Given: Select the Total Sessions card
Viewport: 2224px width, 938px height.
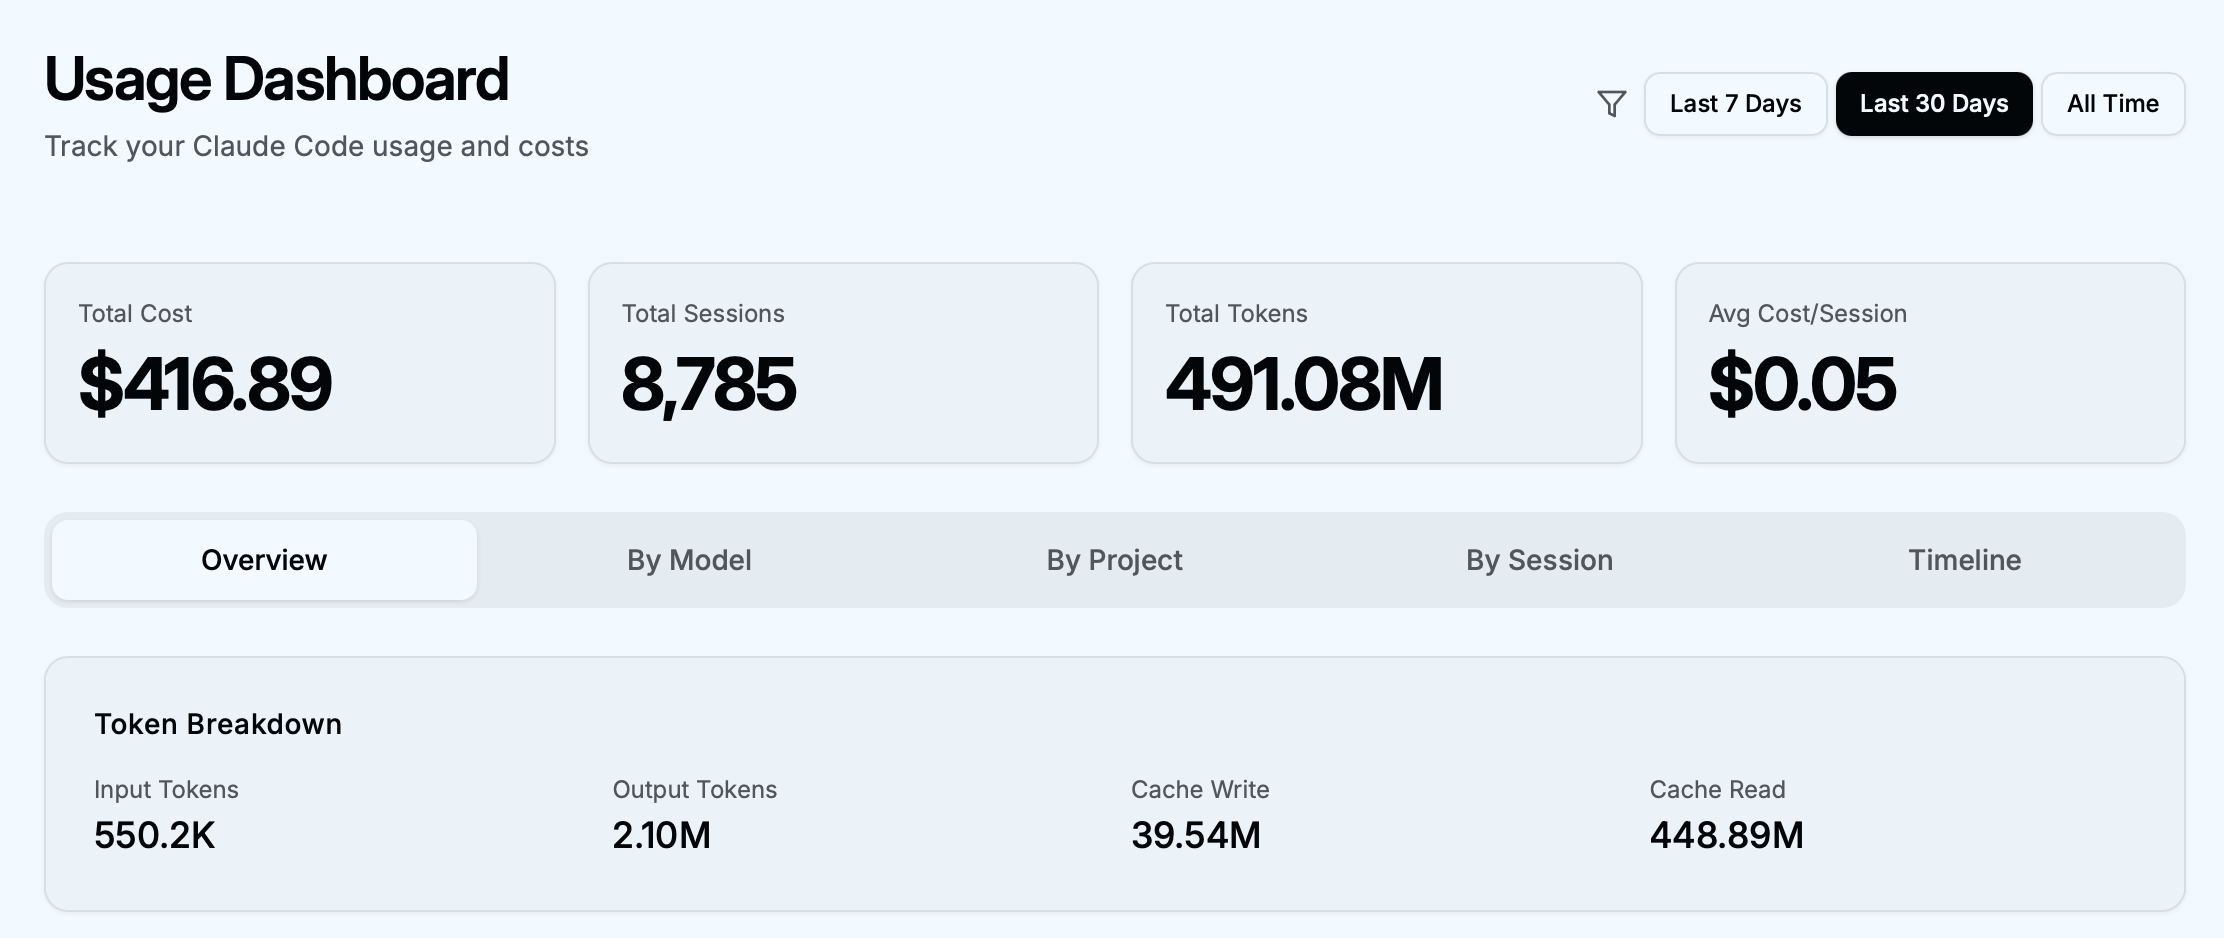Looking at the screenshot, I should coord(843,363).
